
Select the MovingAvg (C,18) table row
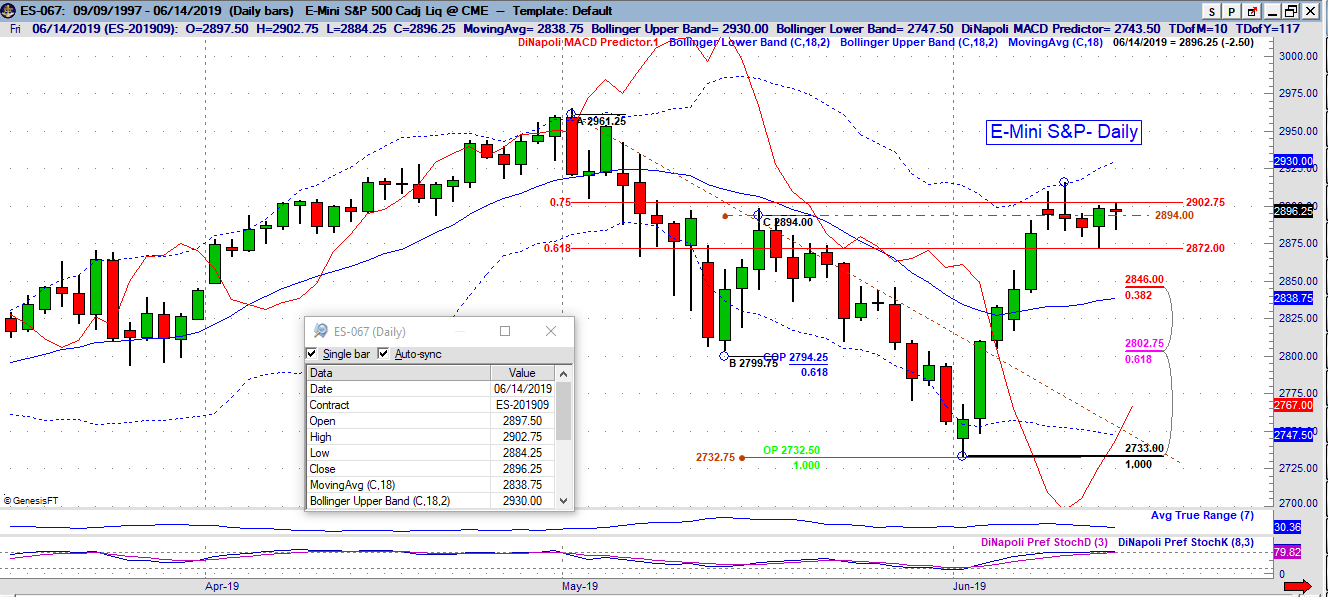coord(430,485)
